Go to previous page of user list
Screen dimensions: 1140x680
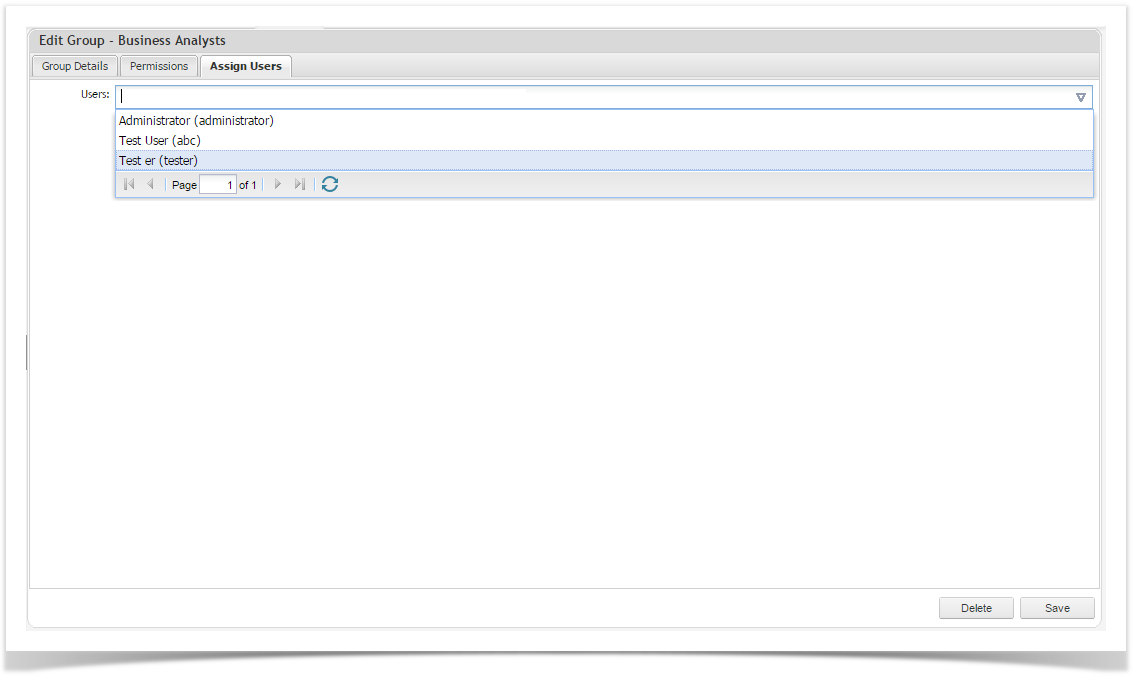point(151,185)
